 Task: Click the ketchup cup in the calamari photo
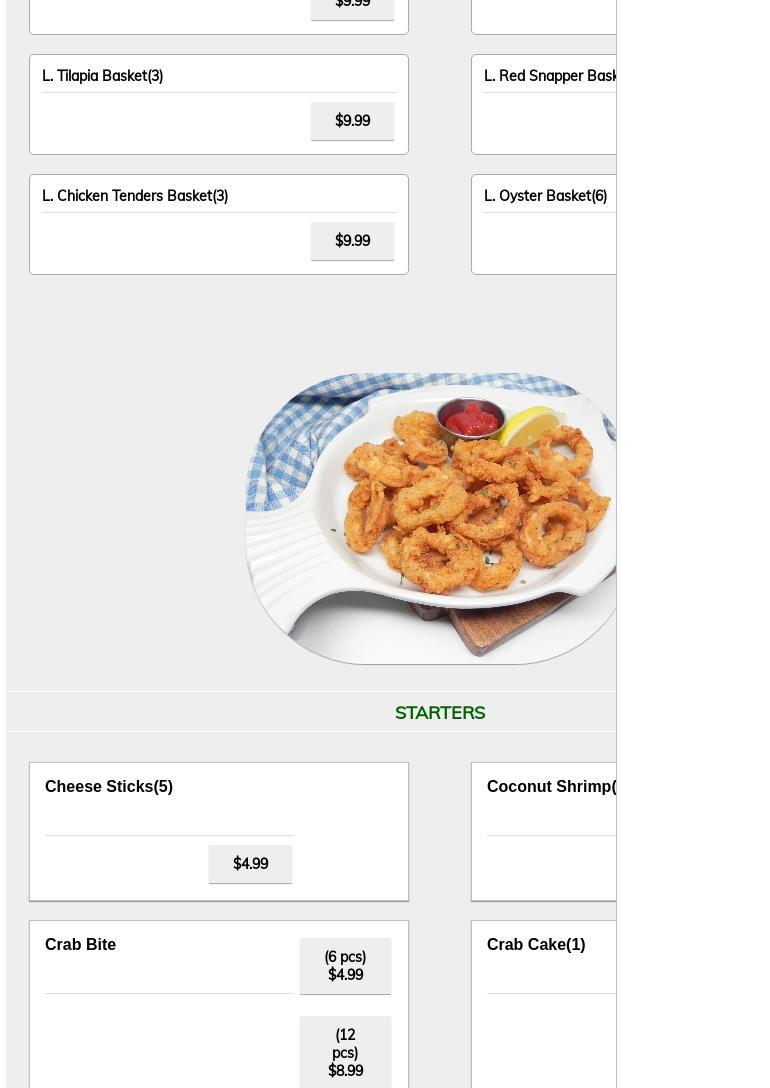(x=472, y=419)
